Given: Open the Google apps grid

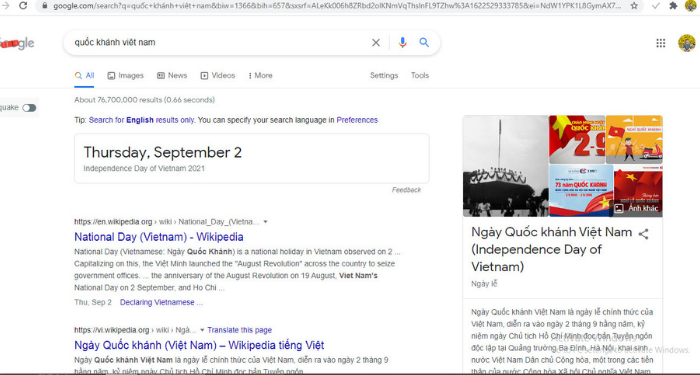Looking at the screenshot, I should coord(661,43).
